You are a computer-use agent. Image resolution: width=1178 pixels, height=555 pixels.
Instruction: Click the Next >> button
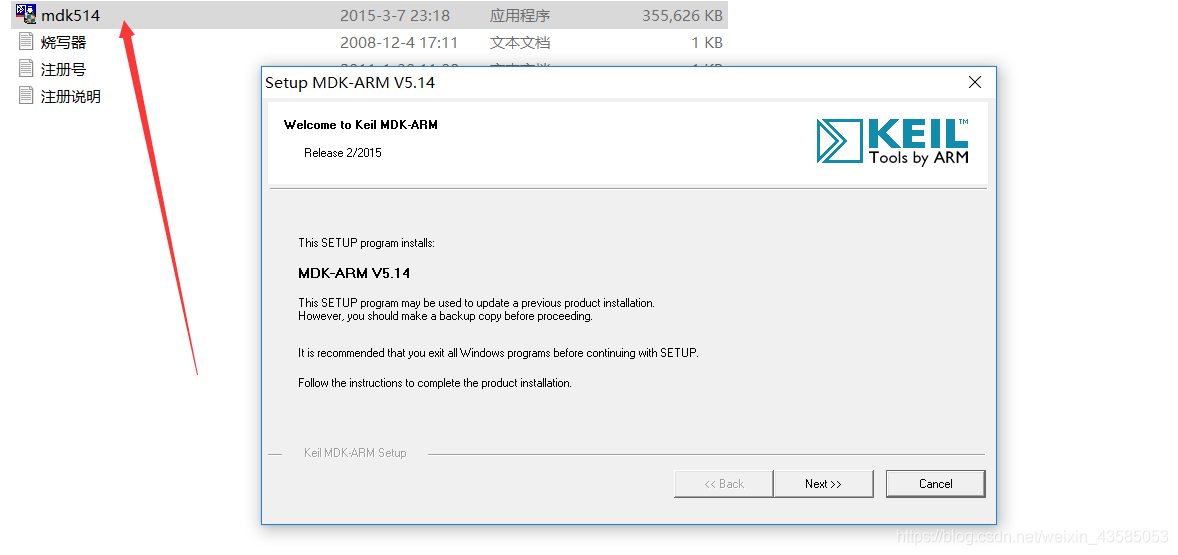pos(823,484)
